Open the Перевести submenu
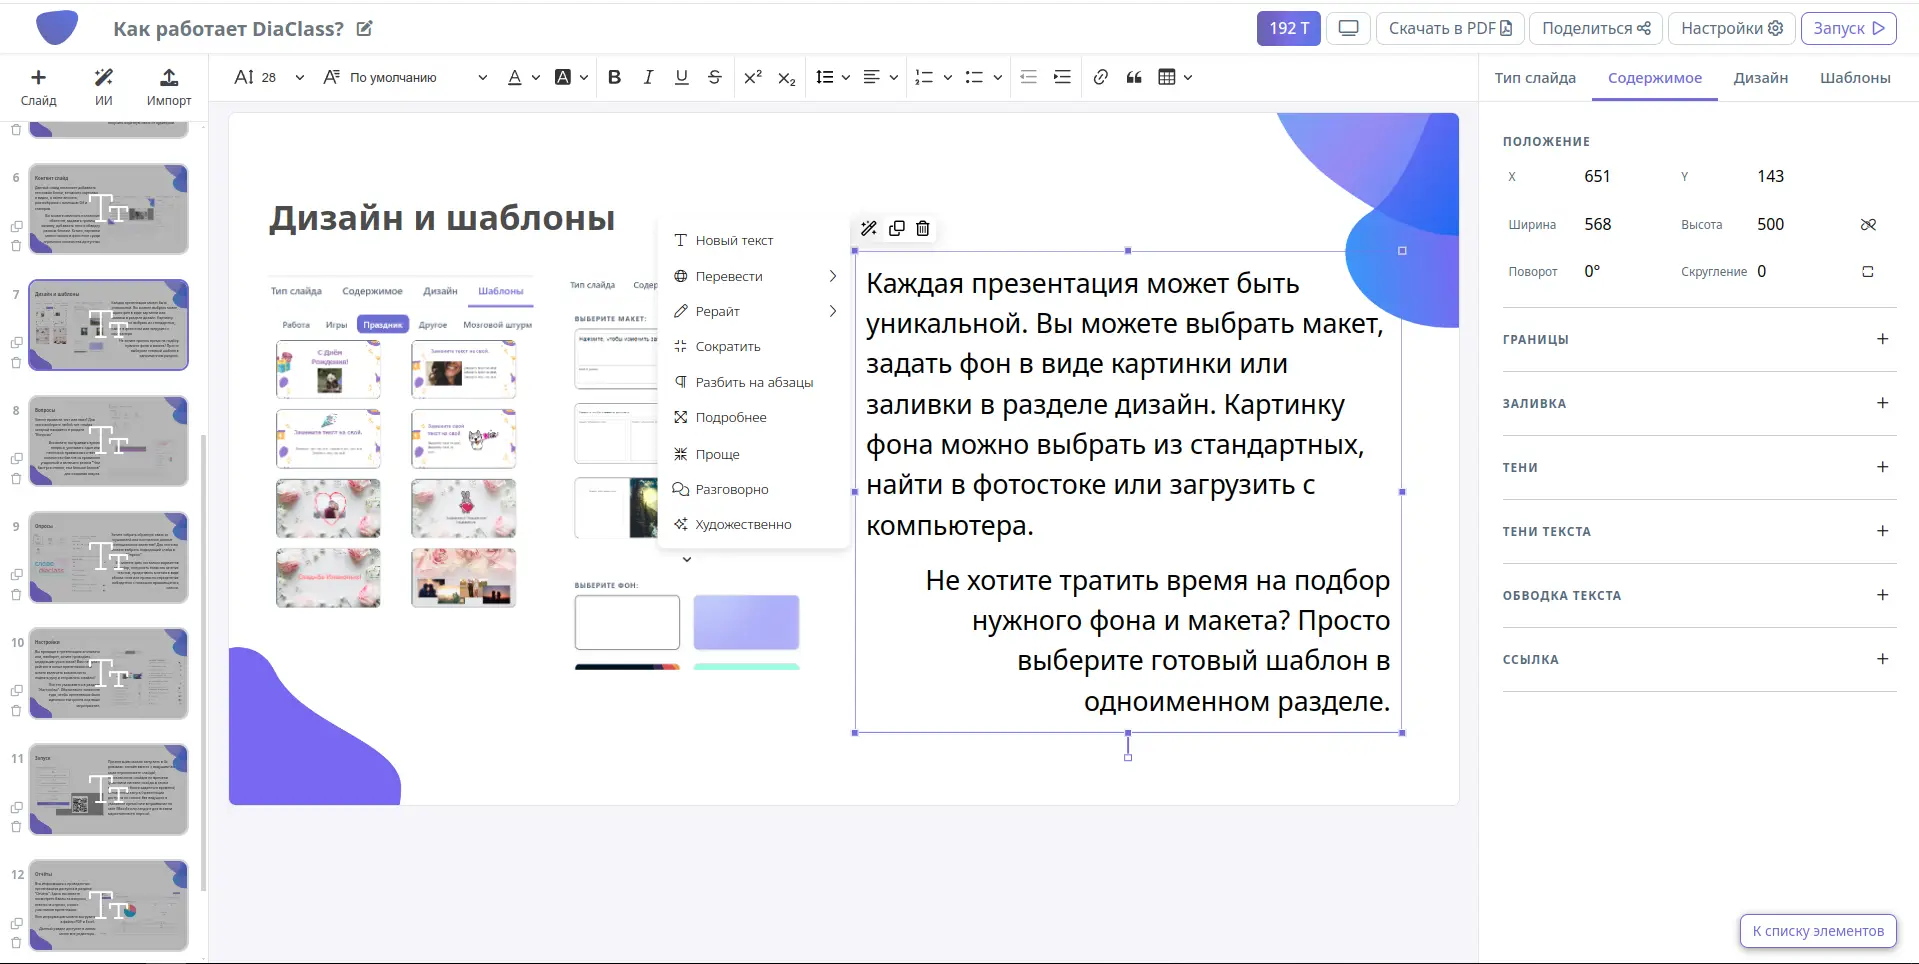This screenshot has height=964, width=1919. 754,276
